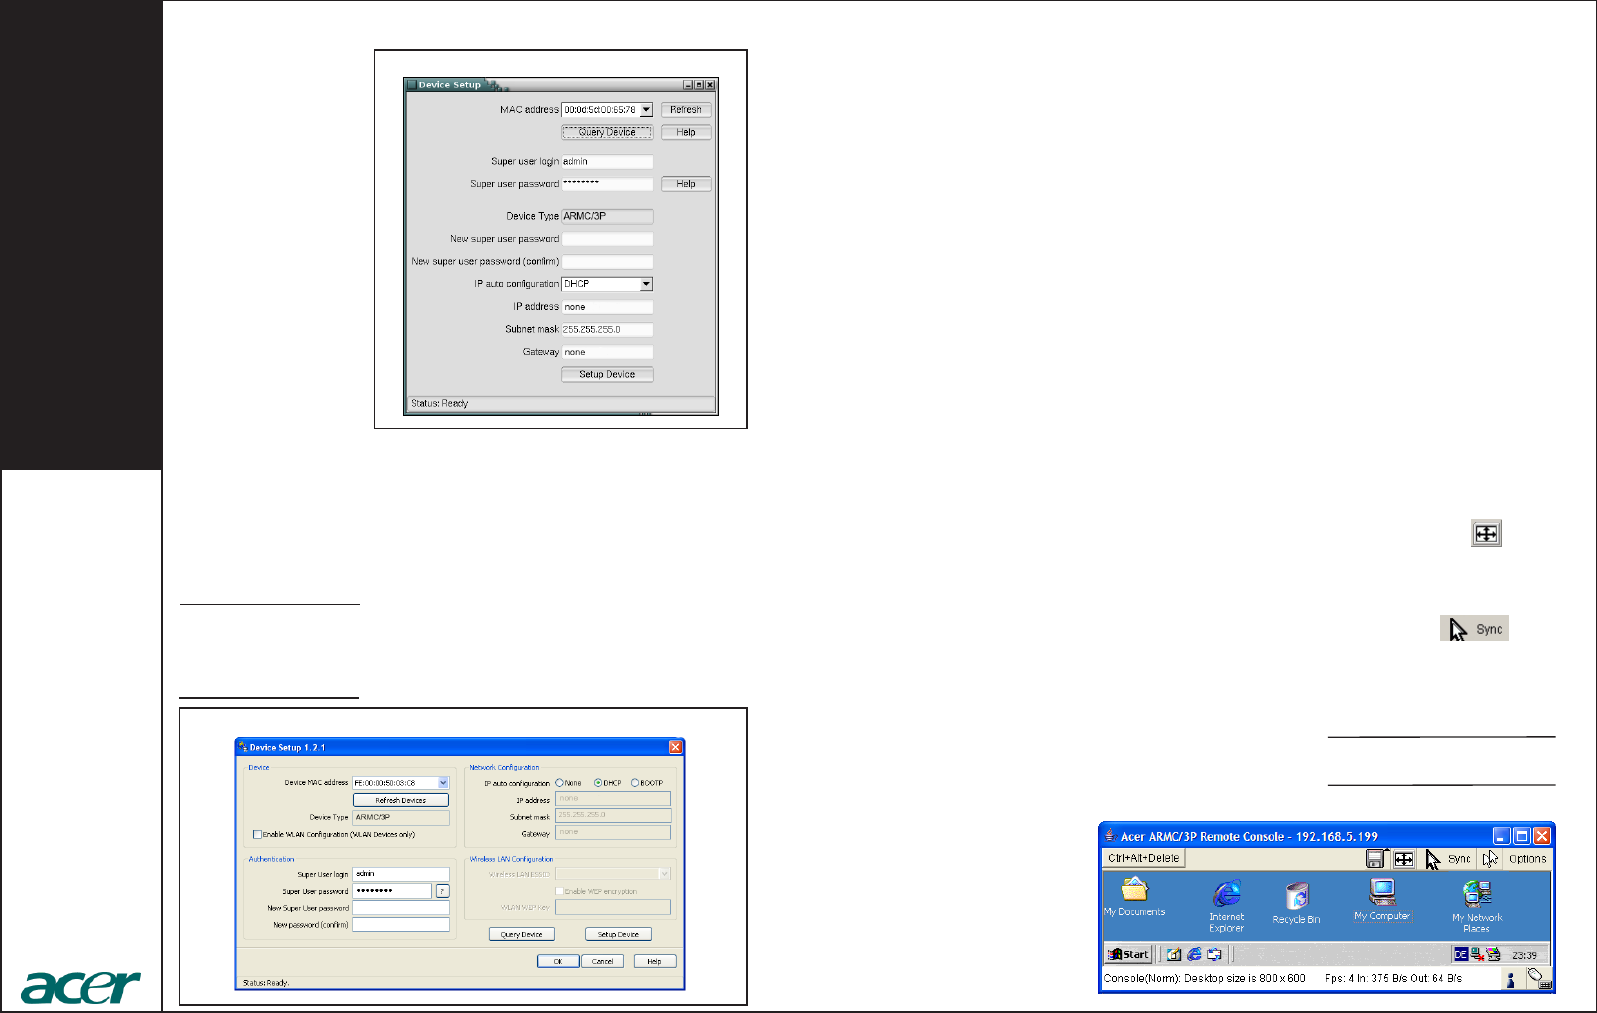Select the None radio button for IP auto configuration

[559, 783]
